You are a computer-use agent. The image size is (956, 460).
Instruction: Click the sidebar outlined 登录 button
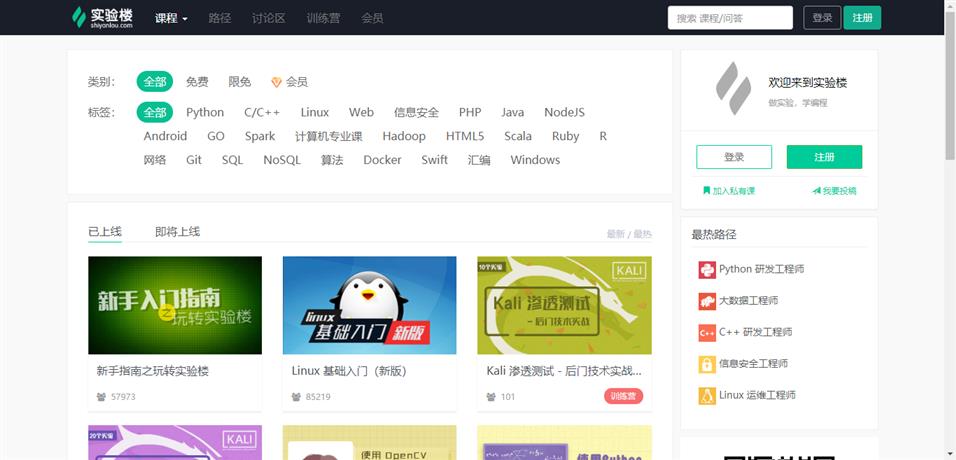[x=734, y=157]
